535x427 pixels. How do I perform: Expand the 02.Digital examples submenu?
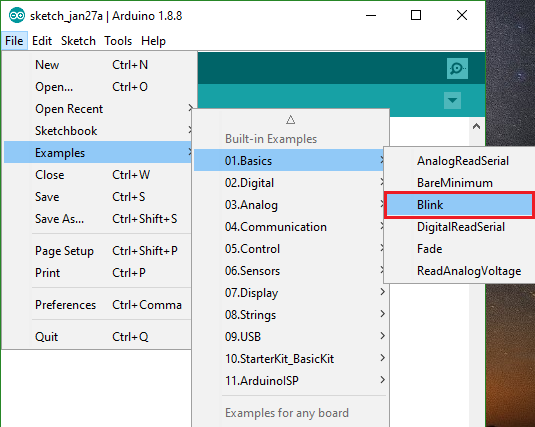290,183
